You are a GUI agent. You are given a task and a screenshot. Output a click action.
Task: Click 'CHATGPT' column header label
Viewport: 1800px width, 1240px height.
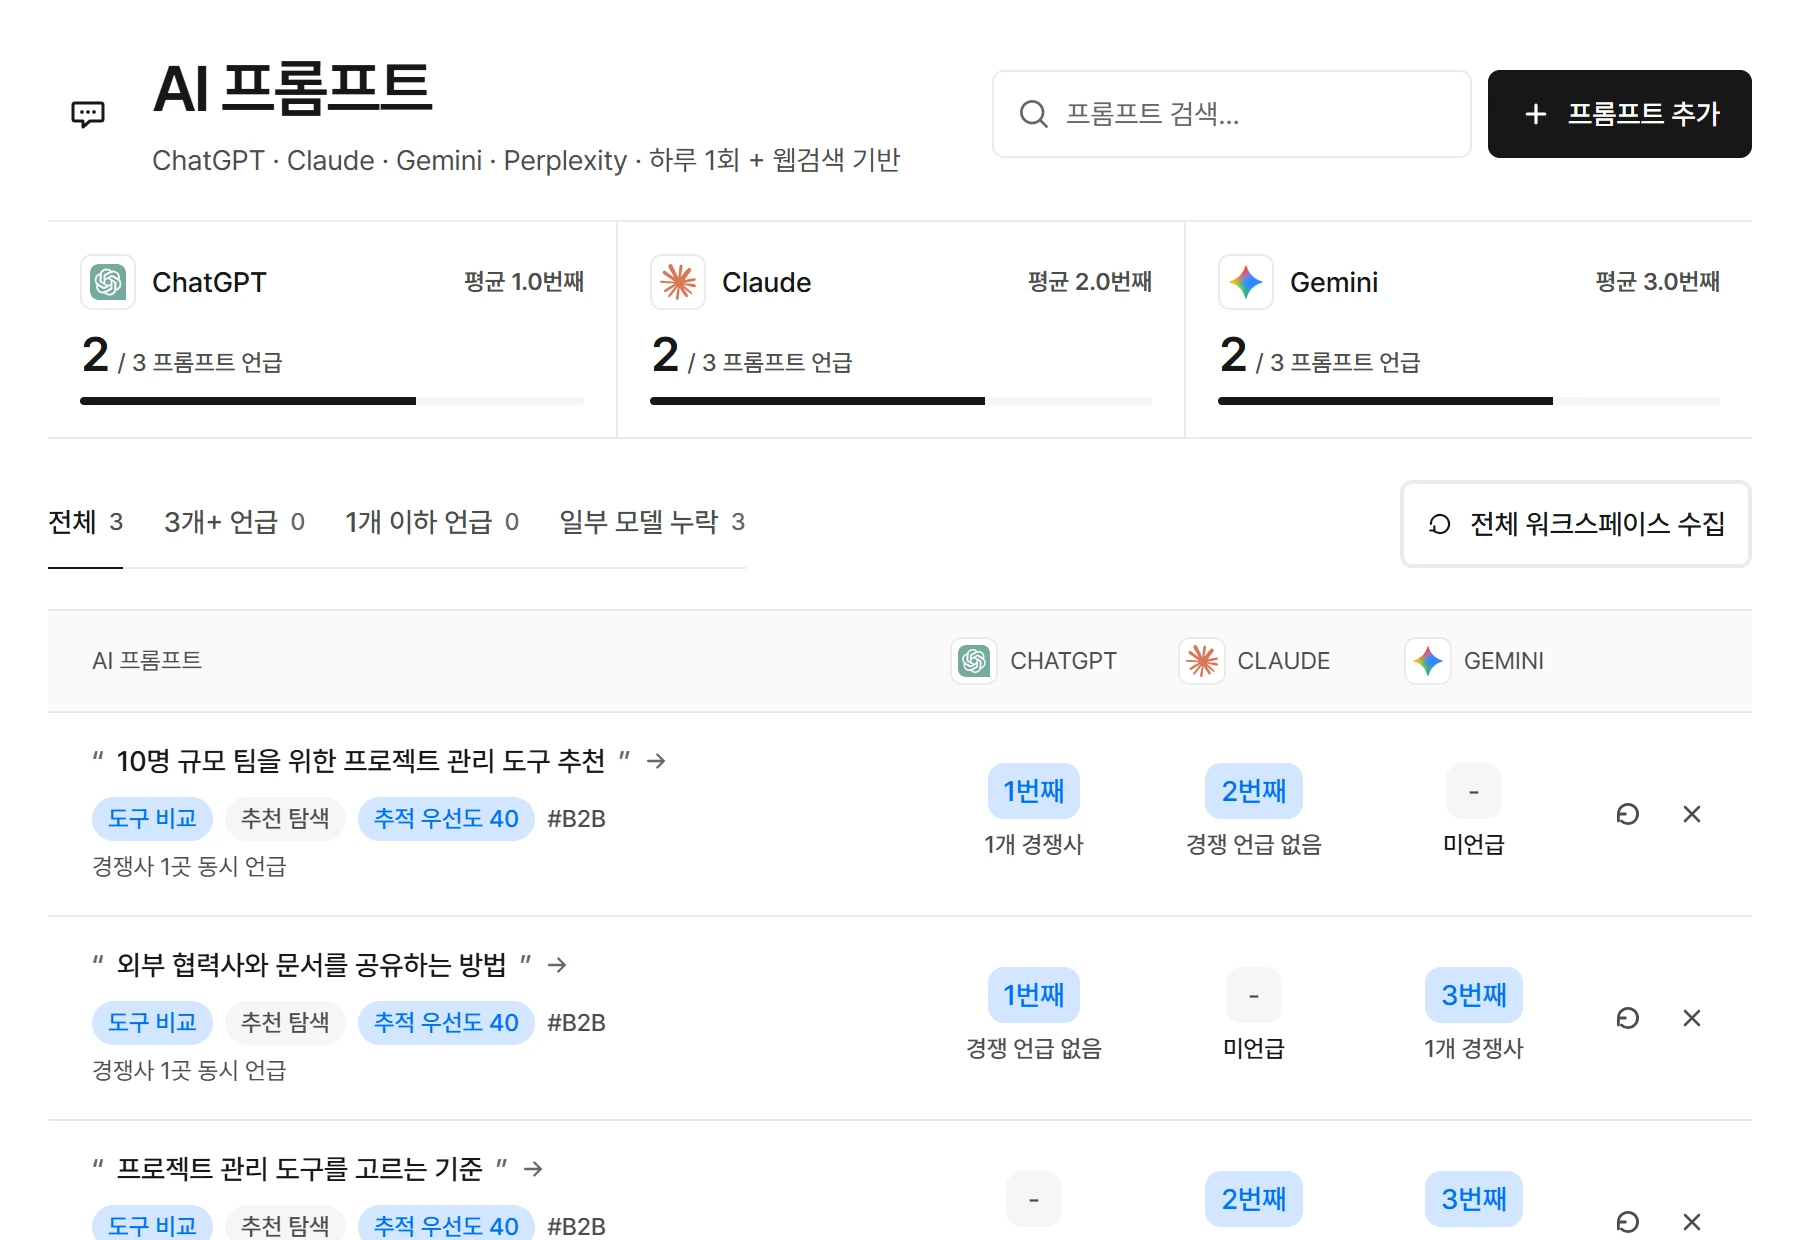coord(1063,661)
